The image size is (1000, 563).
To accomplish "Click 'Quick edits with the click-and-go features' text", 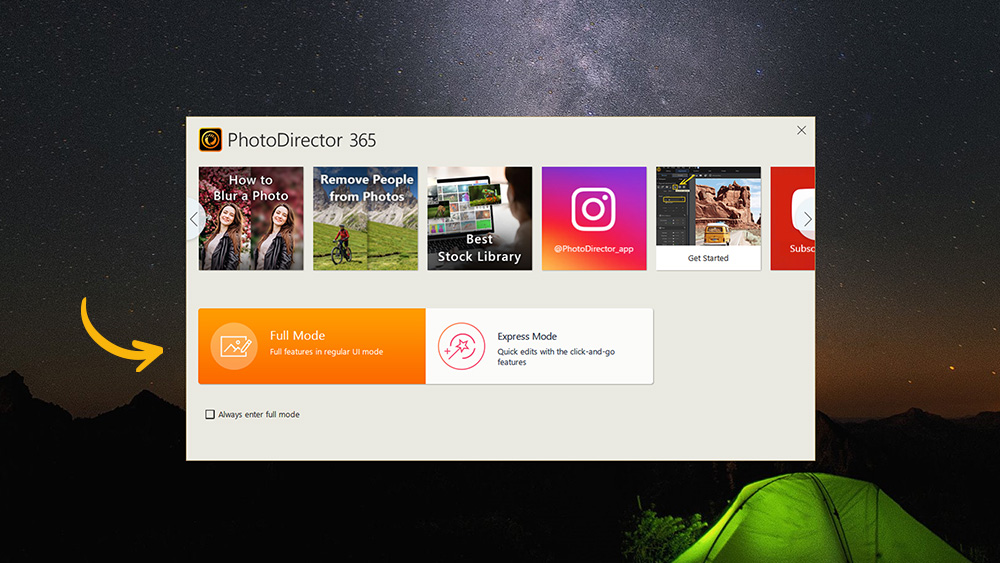I will [x=556, y=357].
